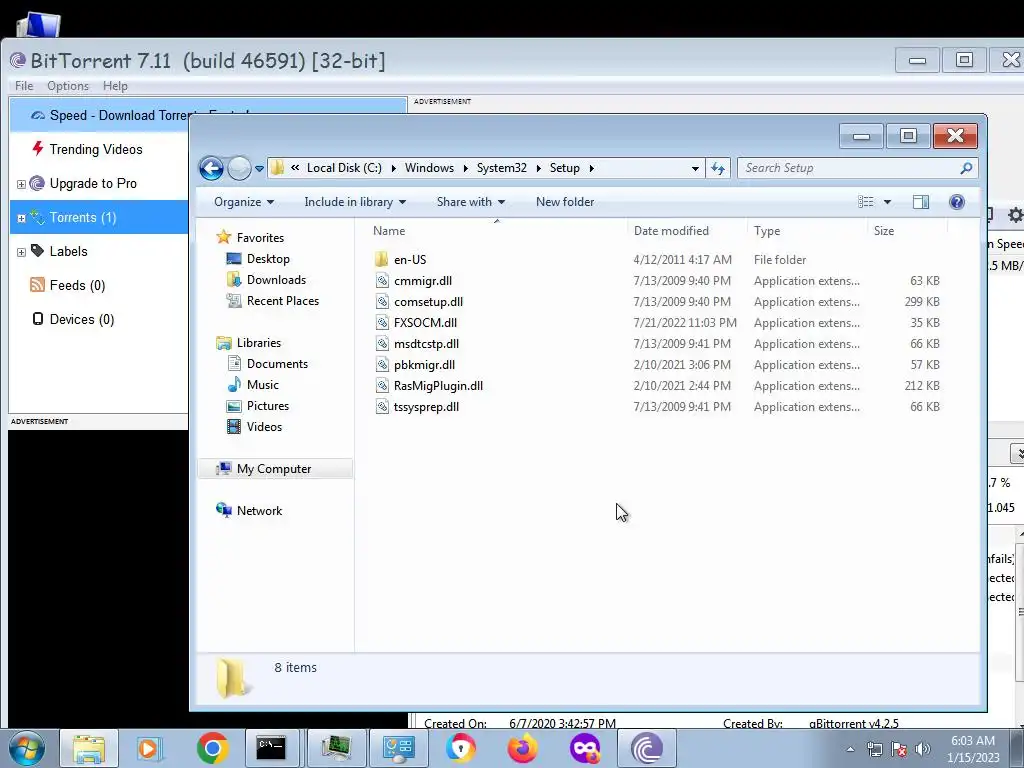This screenshot has width=1024, height=768.
Task: Select the pbkmigr.dll file
Action: tap(424, 364)
